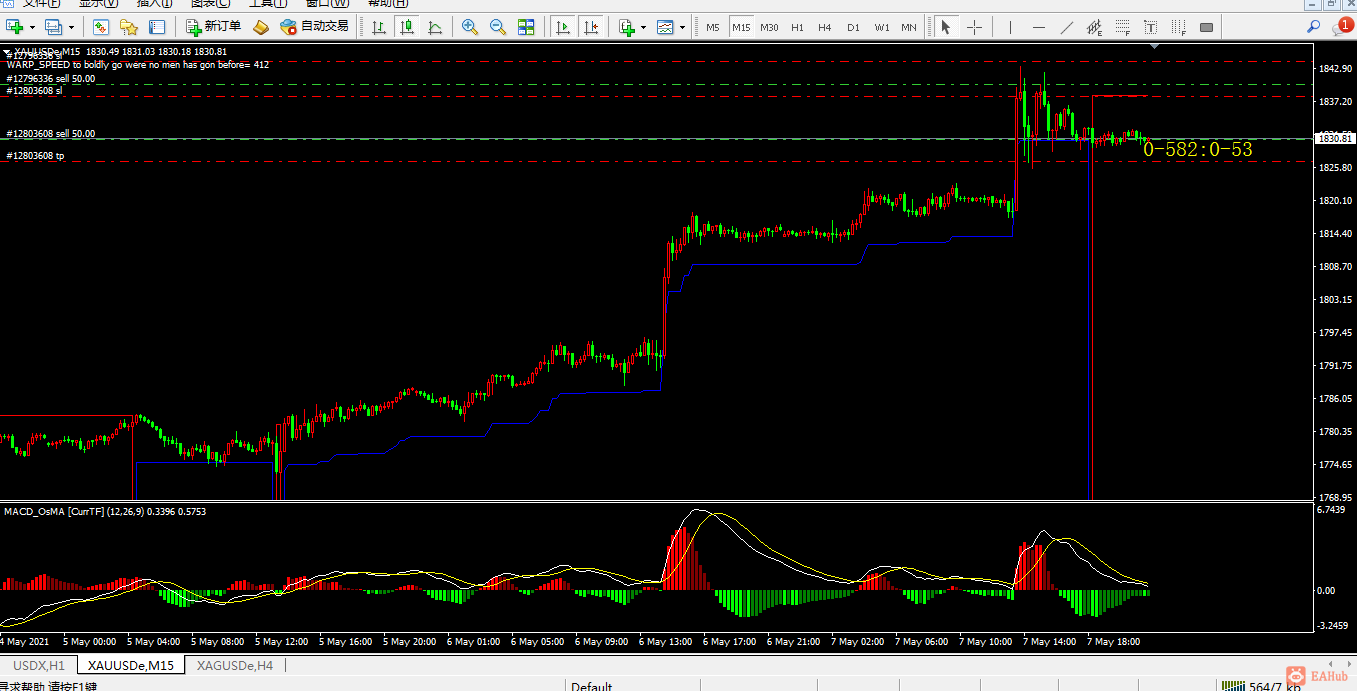Show the Terminal panel icon
1357x691 pixels.
(156, 27)
